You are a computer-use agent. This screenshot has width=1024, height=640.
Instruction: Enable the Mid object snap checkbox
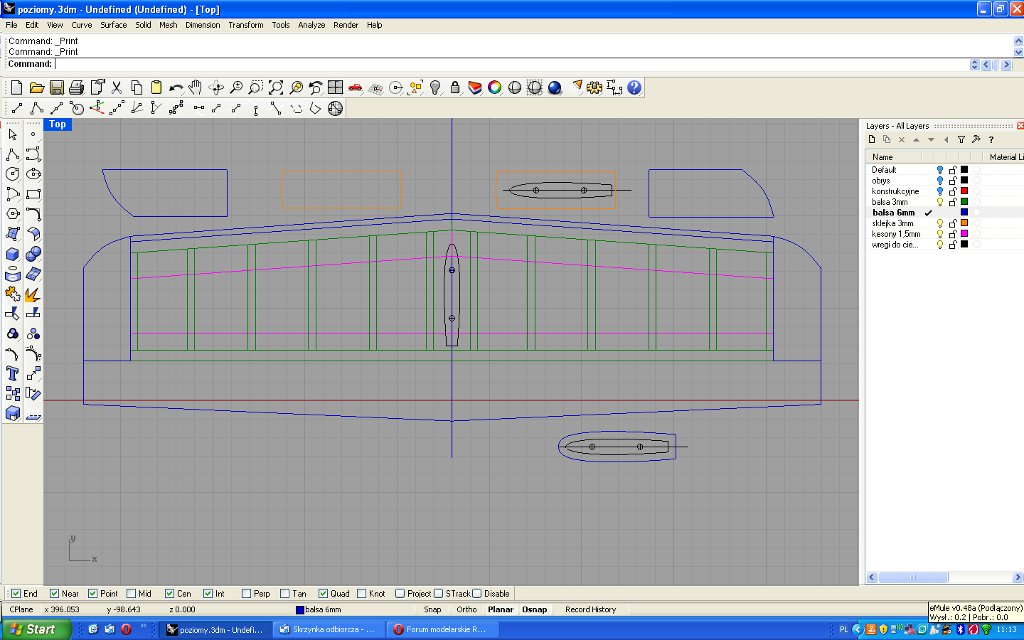tap(132, 594)
